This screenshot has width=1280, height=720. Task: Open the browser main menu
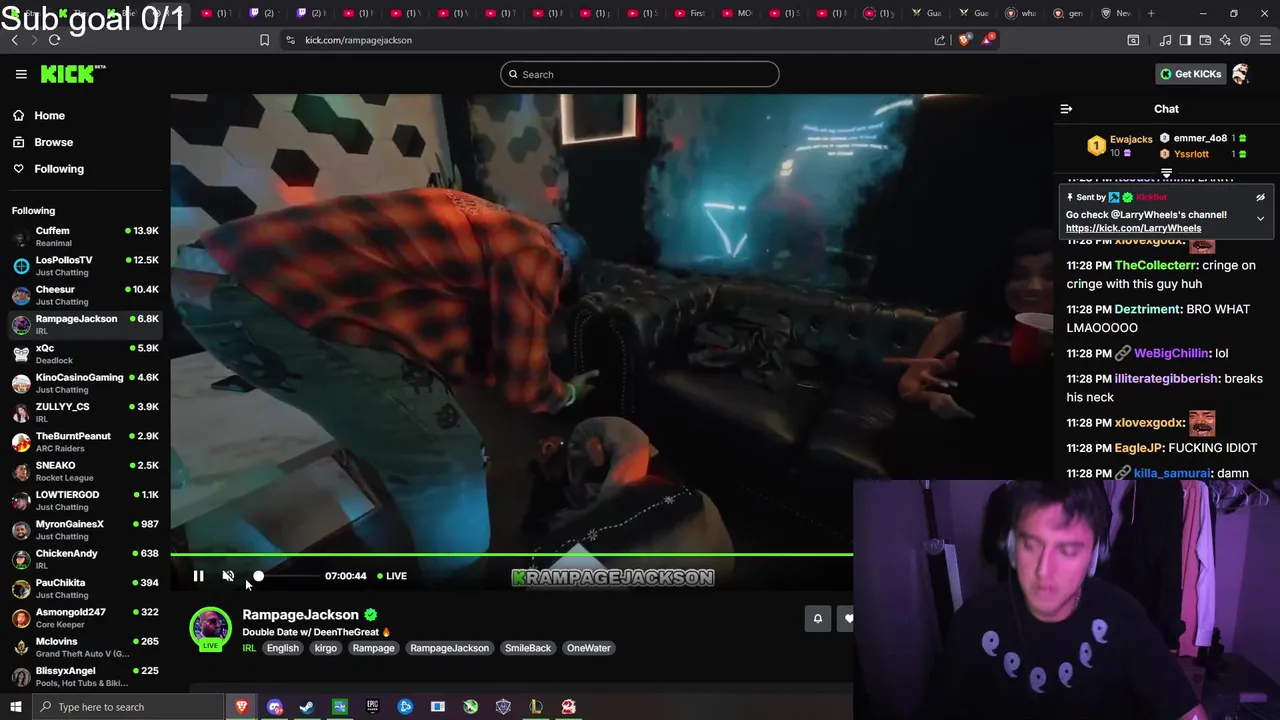point(1265,40)
